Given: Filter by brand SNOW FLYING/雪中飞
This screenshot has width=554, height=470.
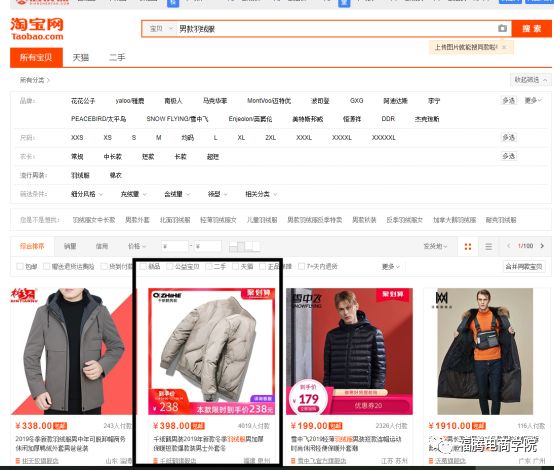Looking at the screenshot, I should click(177, 119).
